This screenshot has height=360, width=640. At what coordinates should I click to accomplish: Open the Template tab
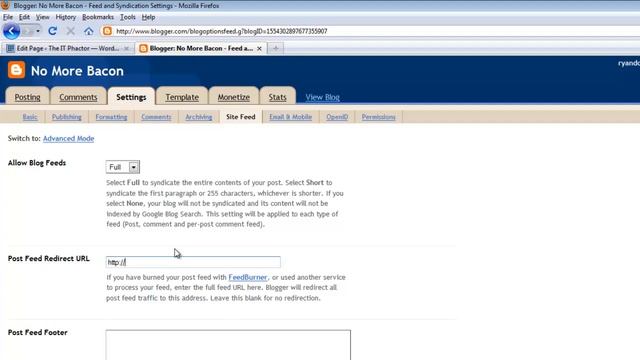182,97
